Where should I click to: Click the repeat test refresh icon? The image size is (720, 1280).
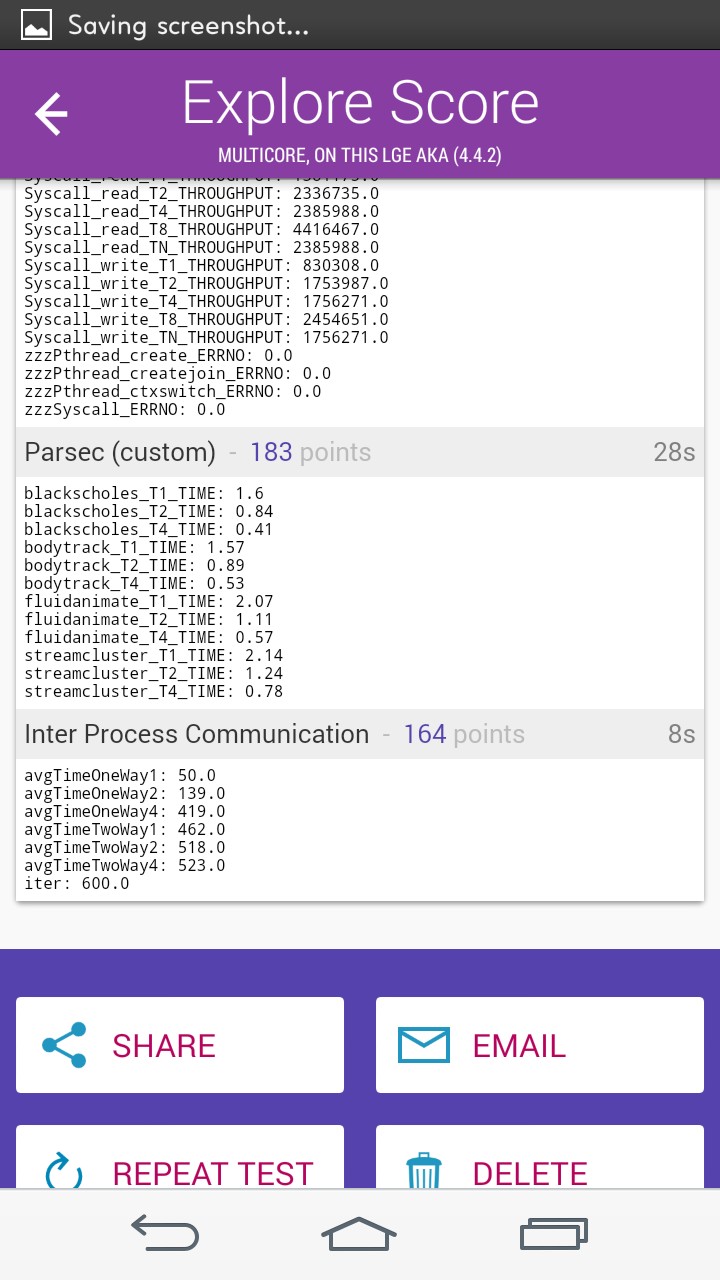coord(64,1171)
